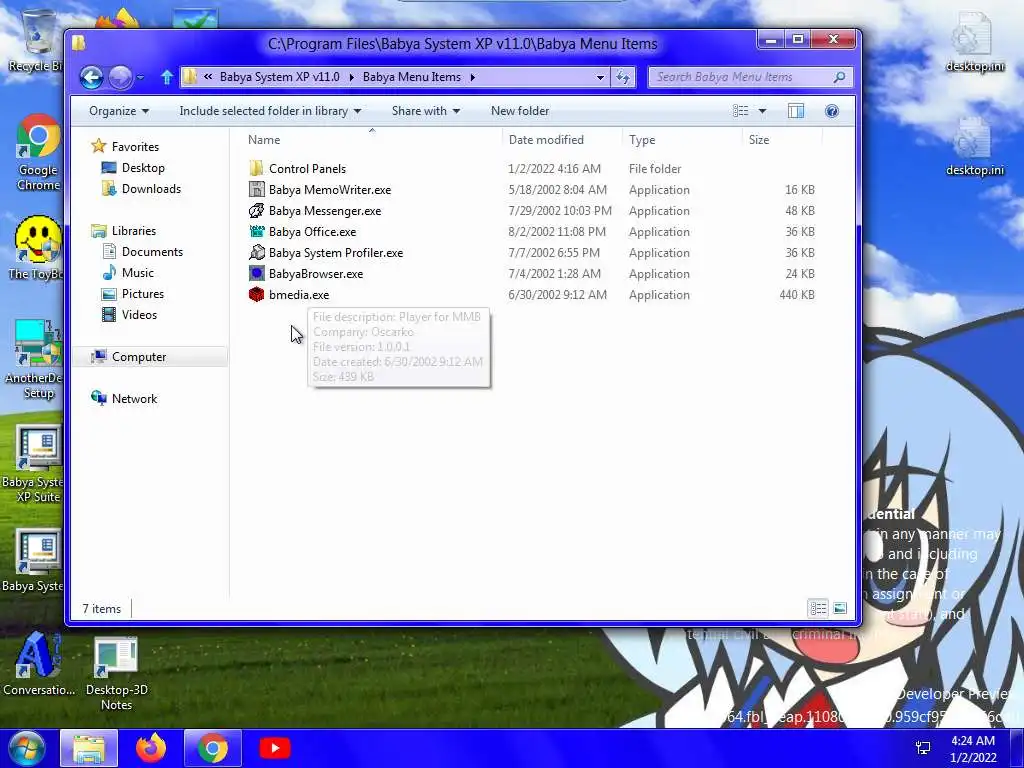Open Windows Explorer from the taskbar
Image resolution: width=1024 pixels, height=768 pixels.
pyautogui.click(x=89, y=748)
